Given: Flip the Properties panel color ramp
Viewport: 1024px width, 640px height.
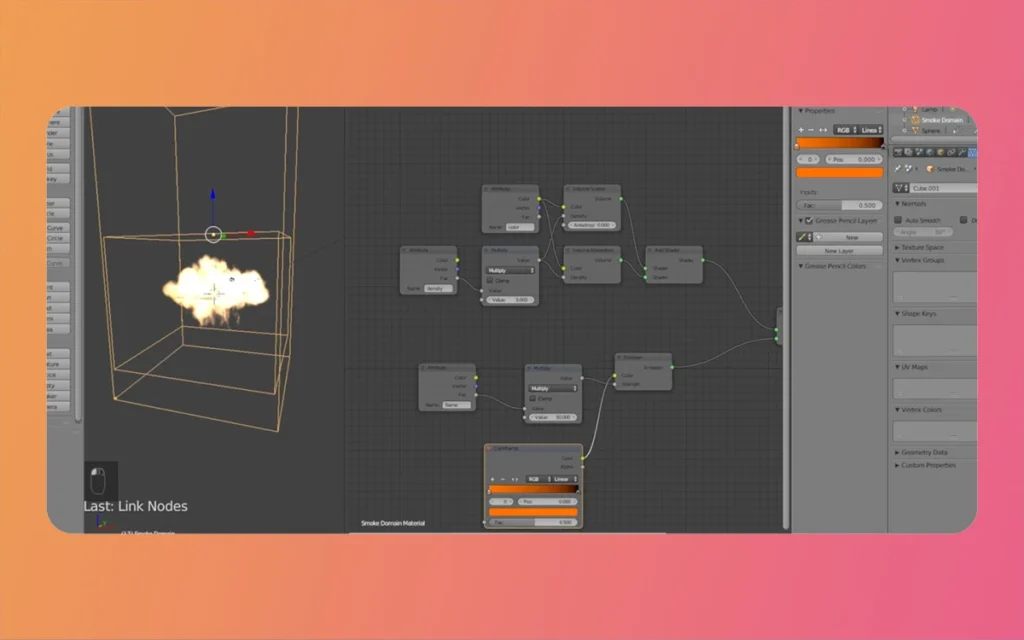Looking at the screenshot, I should (x=823, y=130).
